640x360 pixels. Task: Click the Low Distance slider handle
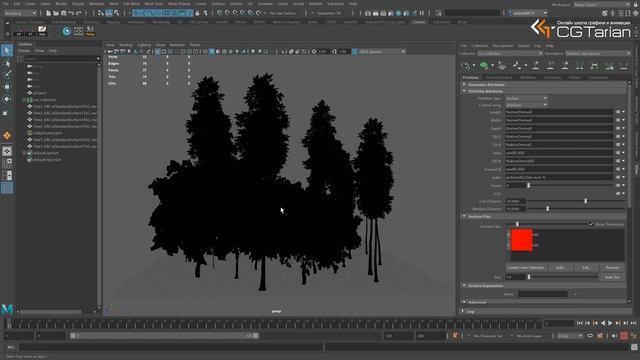(586, 201)
